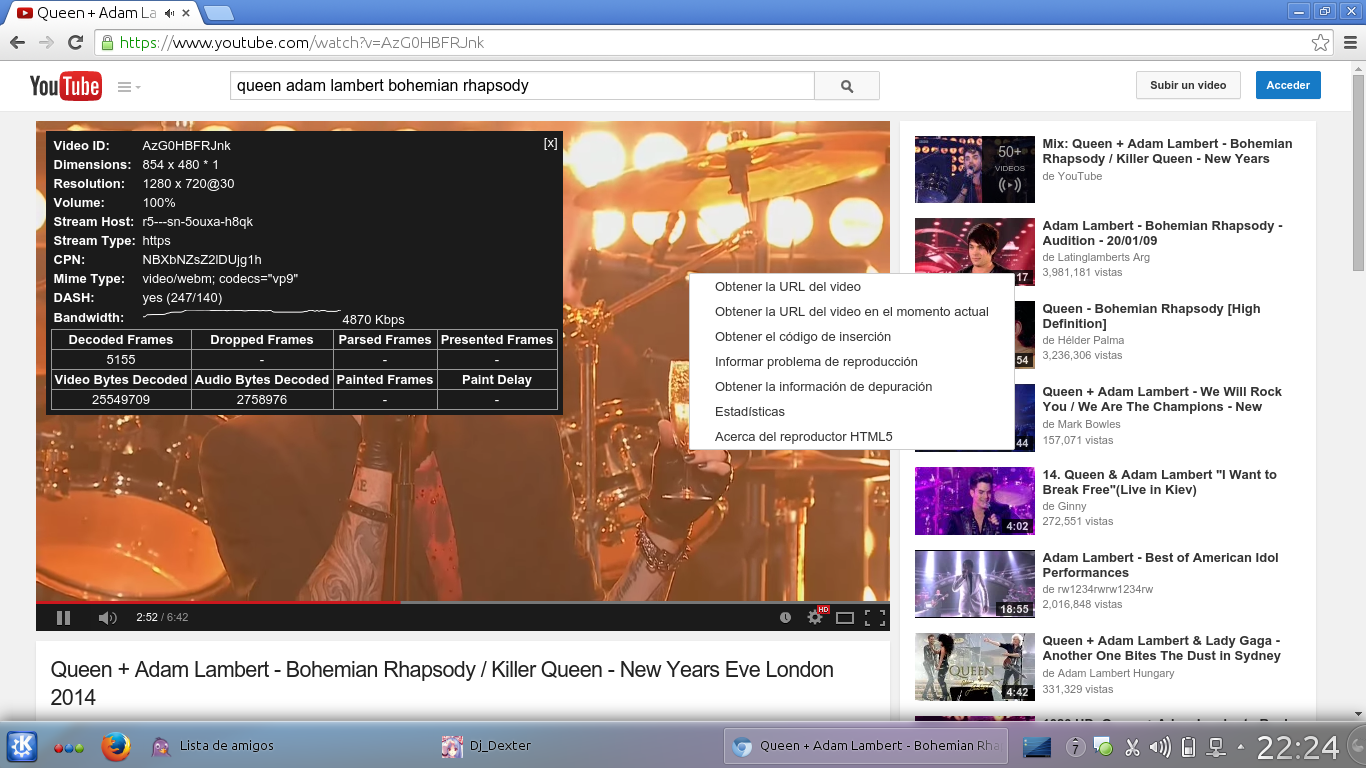This screenshot has height=768, width=1366.
Task: Open a new tab button
Action: [218, 13]
